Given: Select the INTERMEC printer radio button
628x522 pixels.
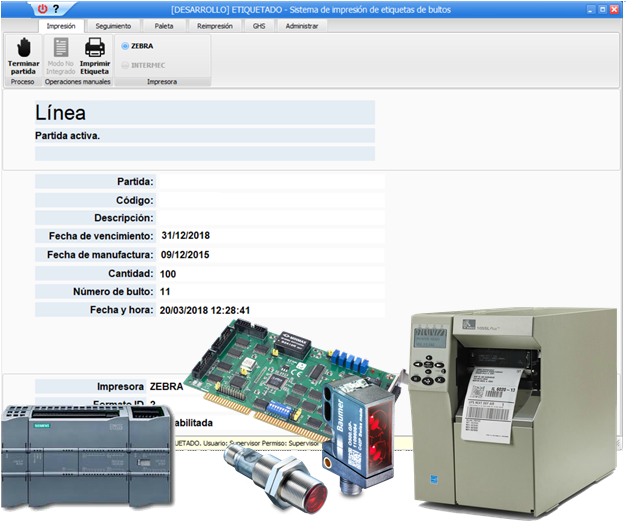Looking at the screenshot, I should pyautogui.click(x=125, y=65).
